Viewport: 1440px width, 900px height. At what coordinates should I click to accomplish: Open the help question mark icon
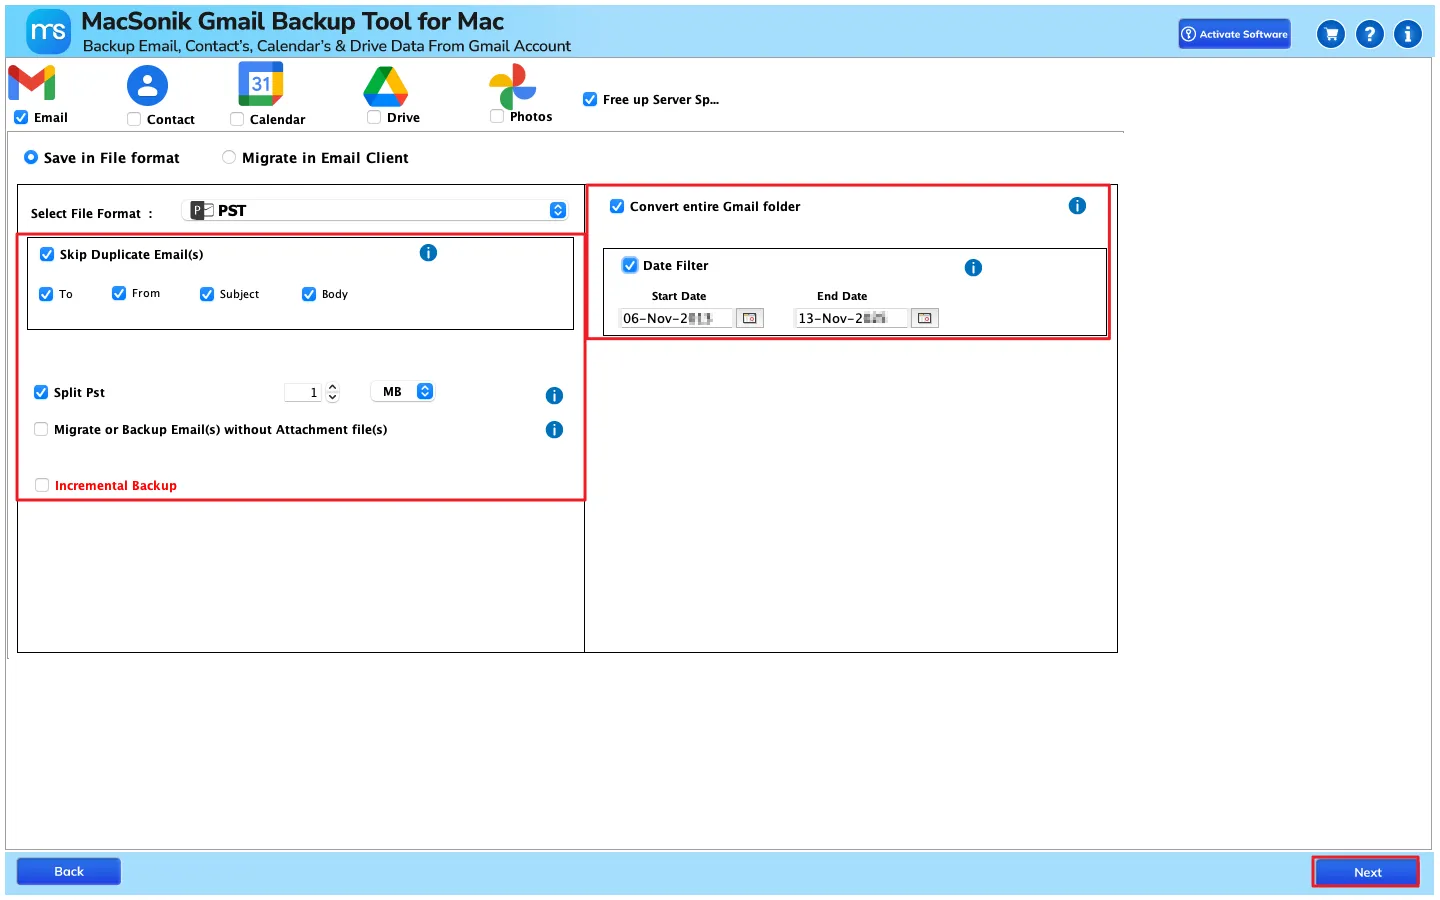[1370, 34]
